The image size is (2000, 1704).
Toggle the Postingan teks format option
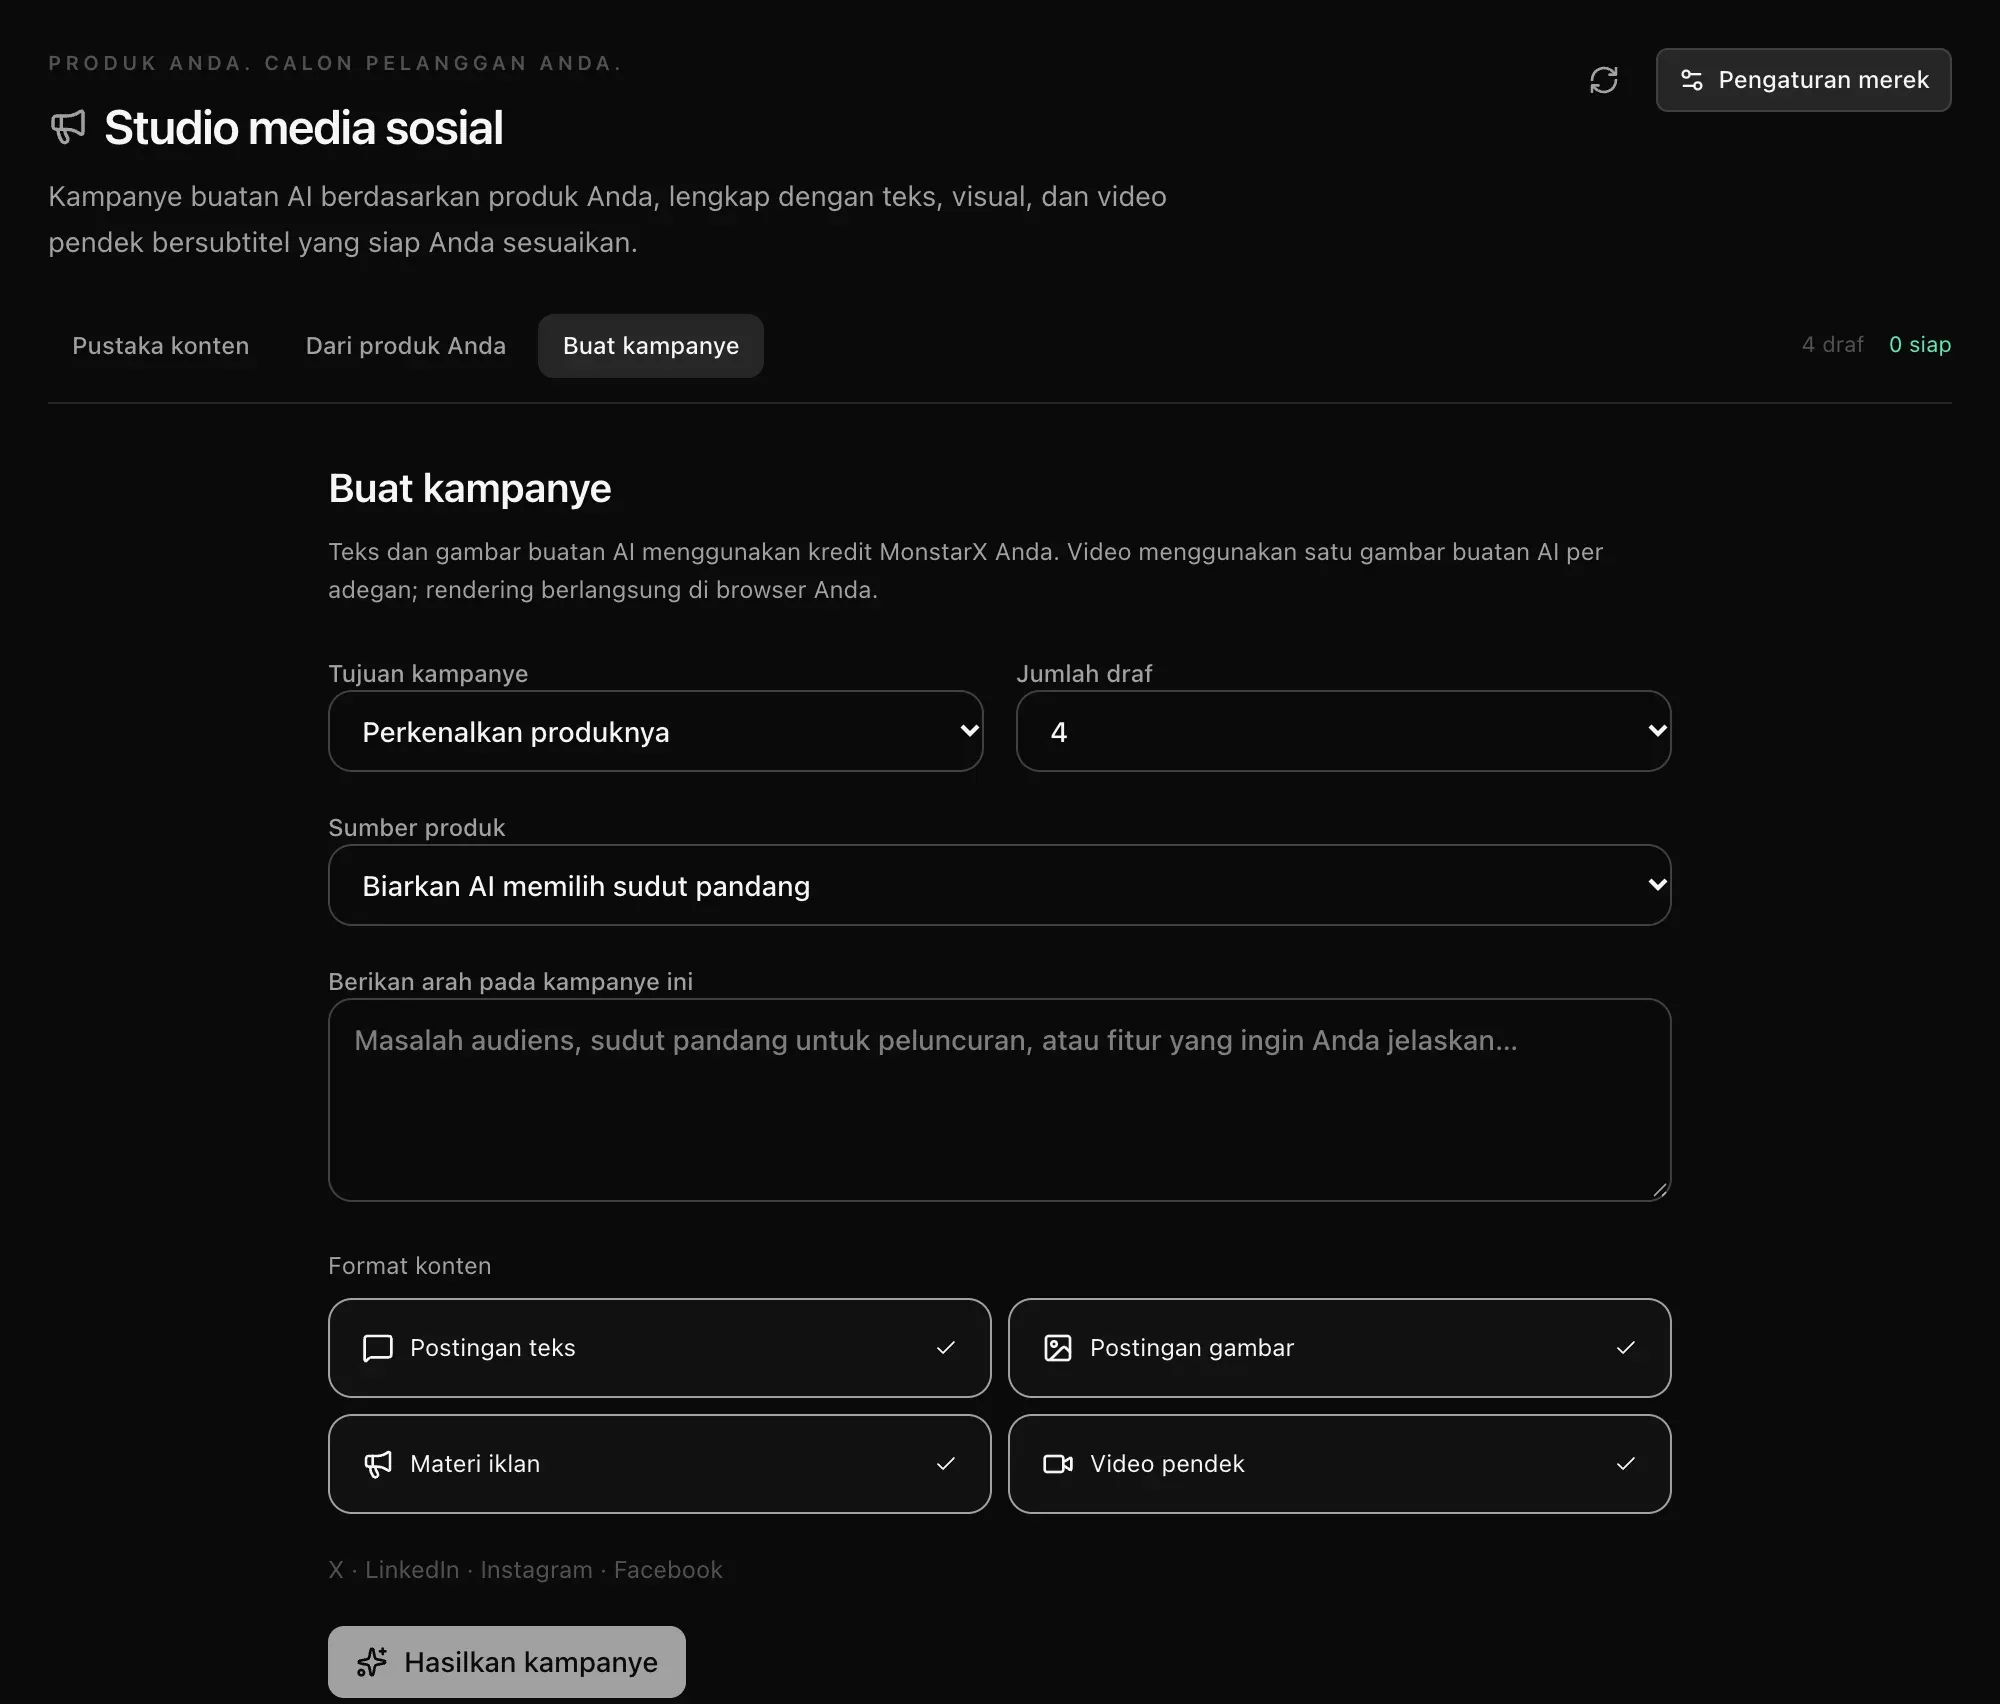coord(659,1348)
